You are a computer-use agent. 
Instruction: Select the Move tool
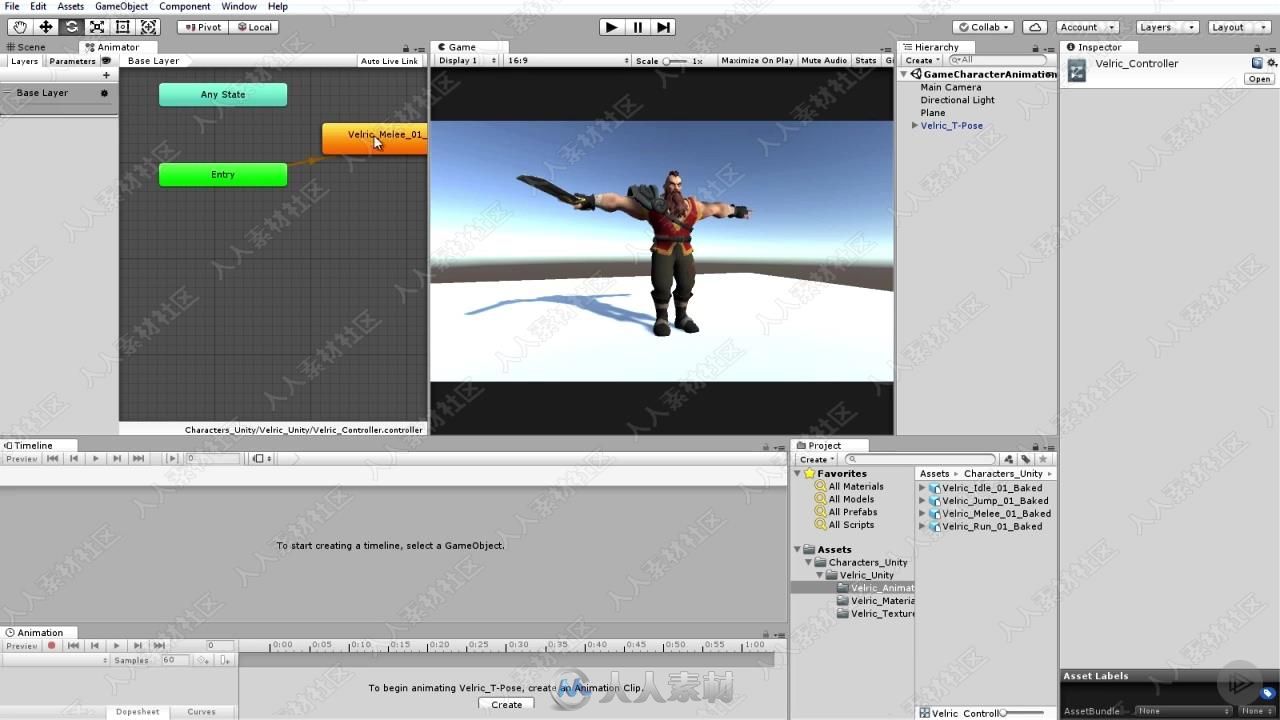pos(45,27)
